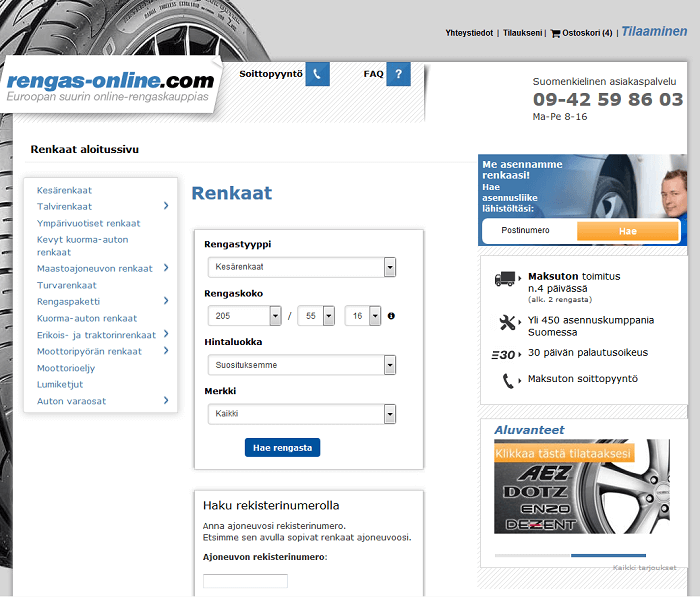Image resolution: width=700 pixels, height=597 pixels.
Task: Open Kevyt kuorma-auton renkaat category
Action: 83,246
